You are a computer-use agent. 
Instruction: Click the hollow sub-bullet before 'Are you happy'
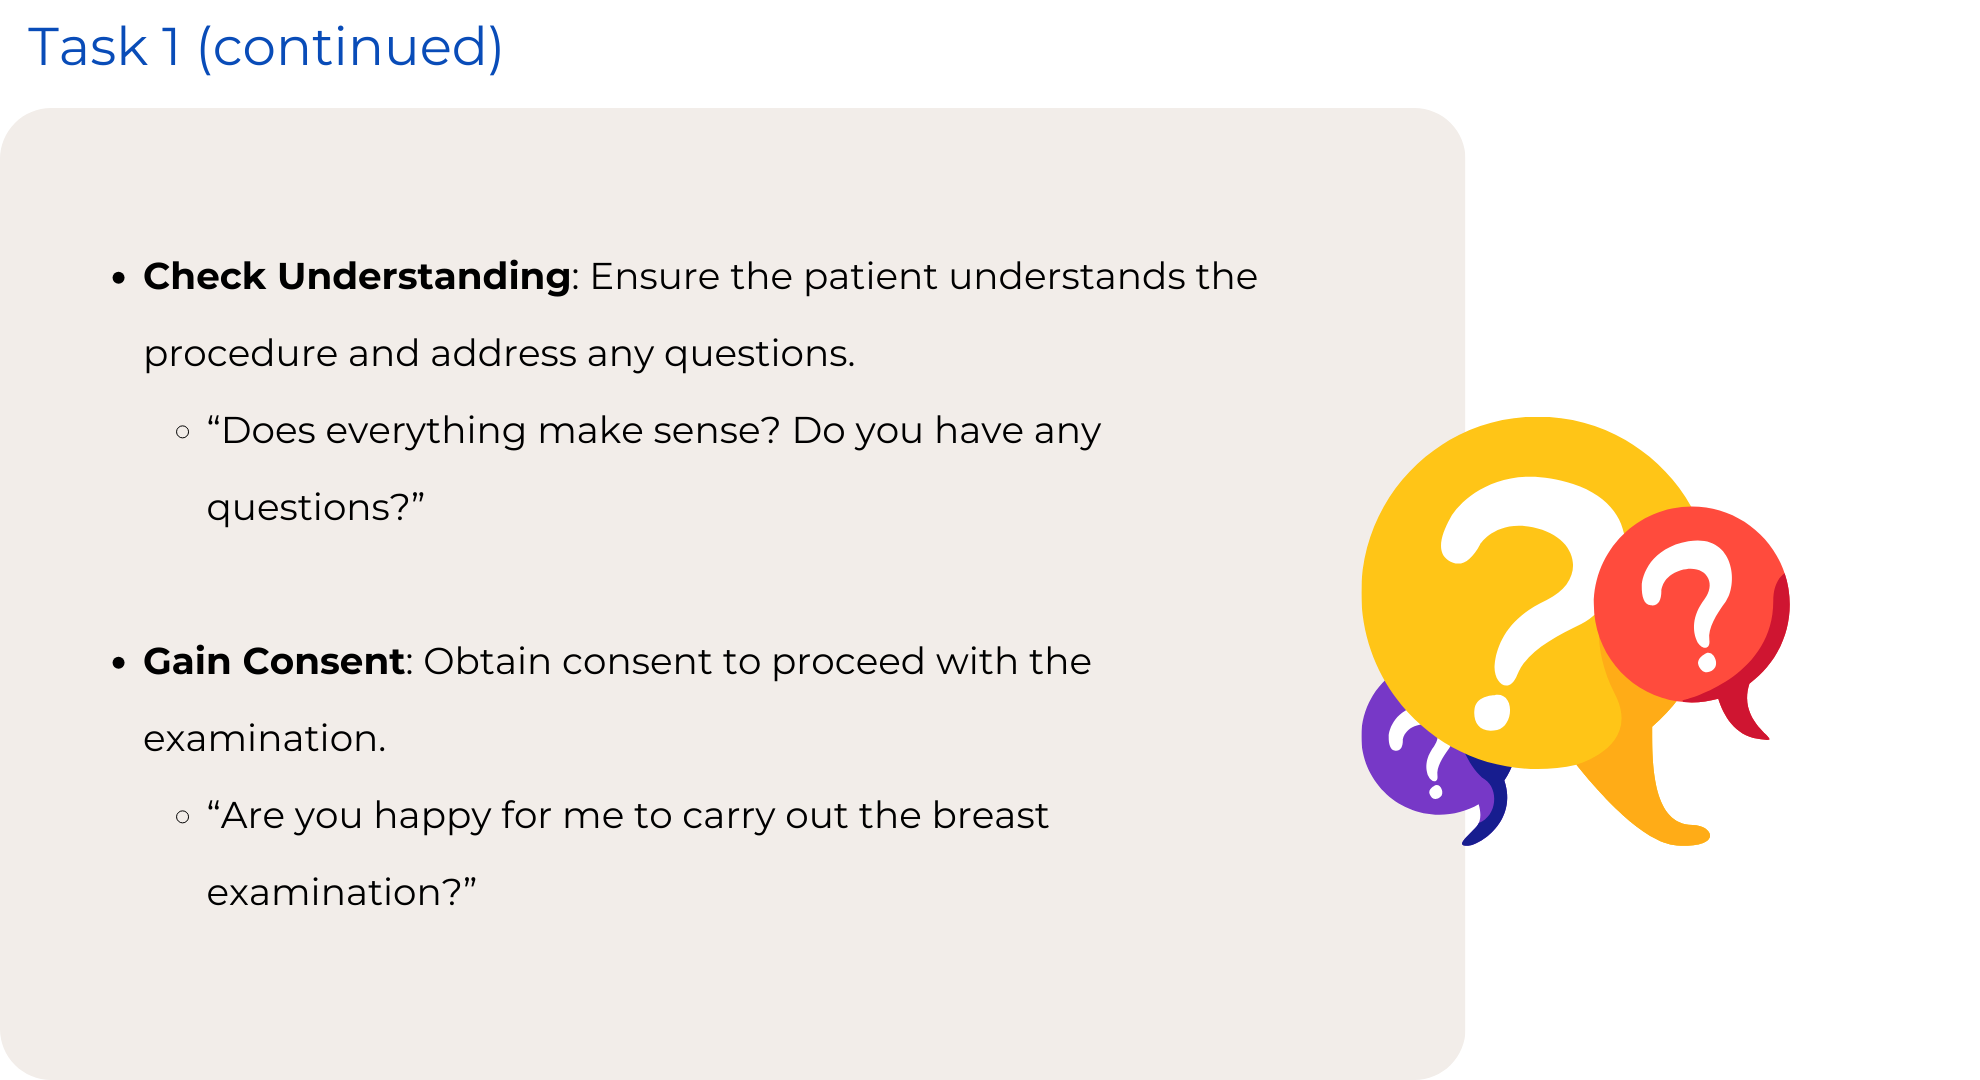click(182, 817)
